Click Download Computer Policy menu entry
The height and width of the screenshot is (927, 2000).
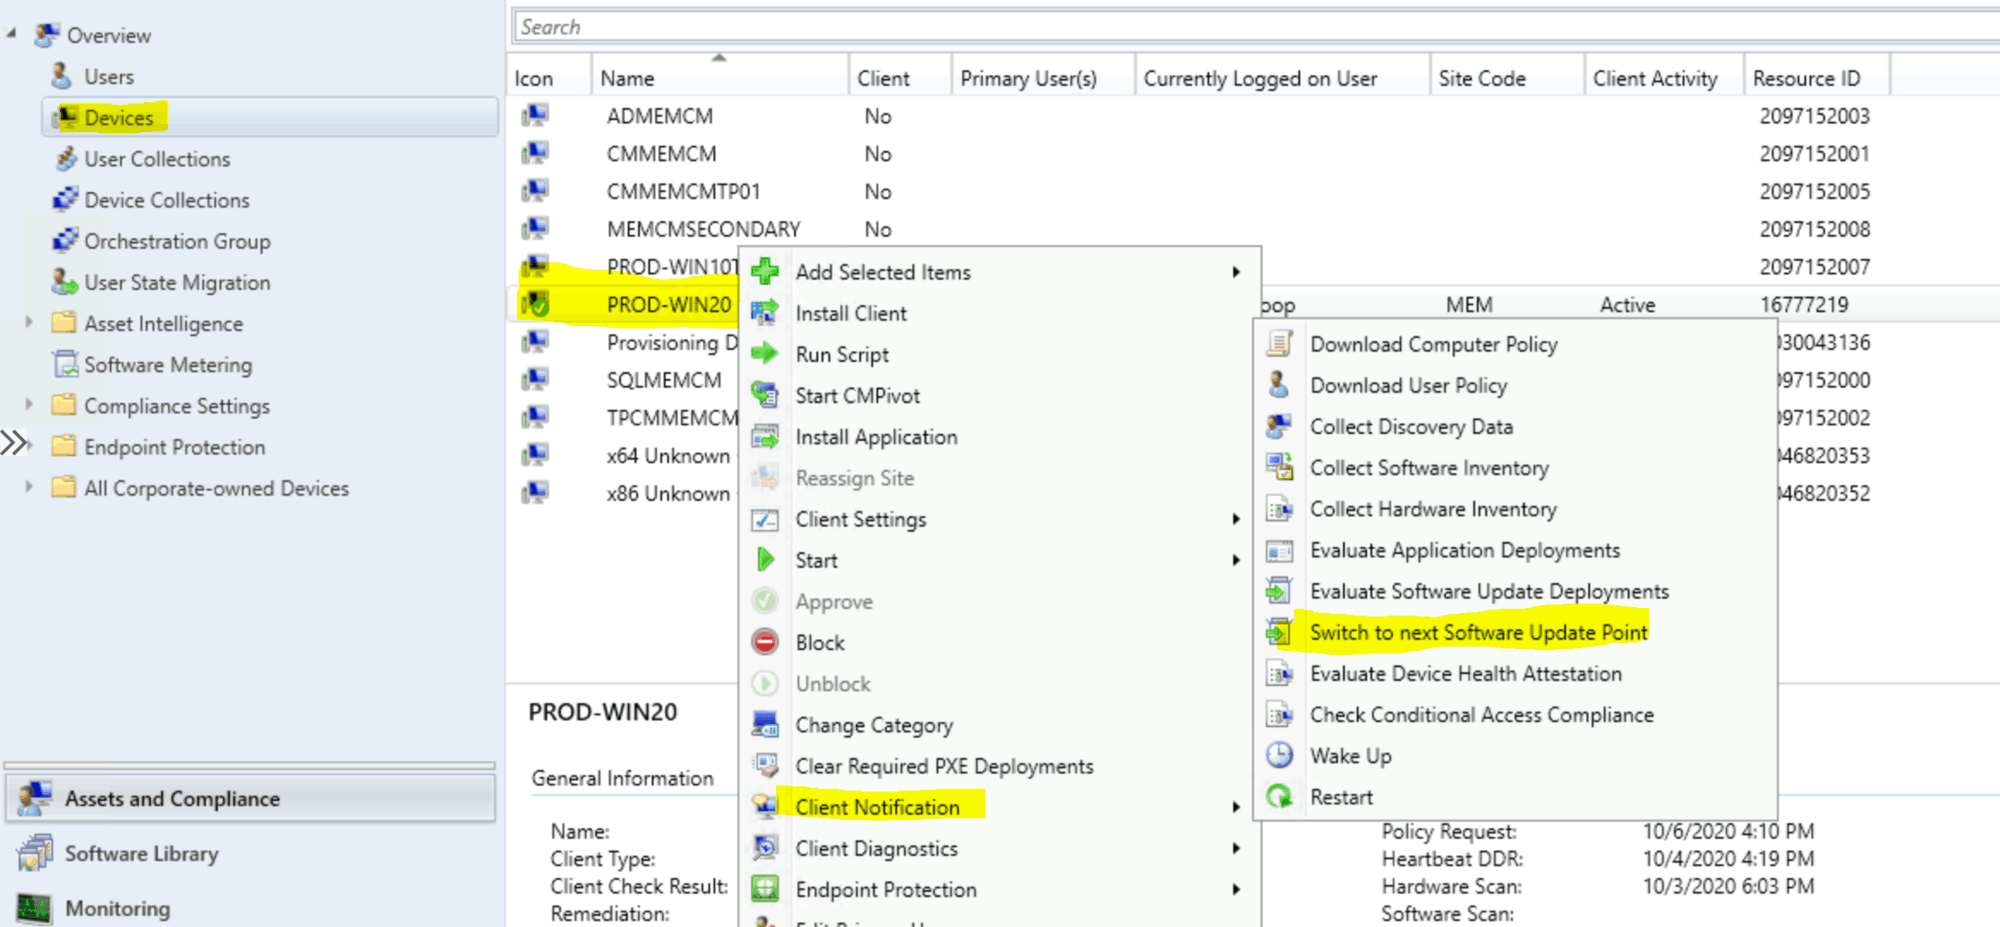[x=1434, y=343]
